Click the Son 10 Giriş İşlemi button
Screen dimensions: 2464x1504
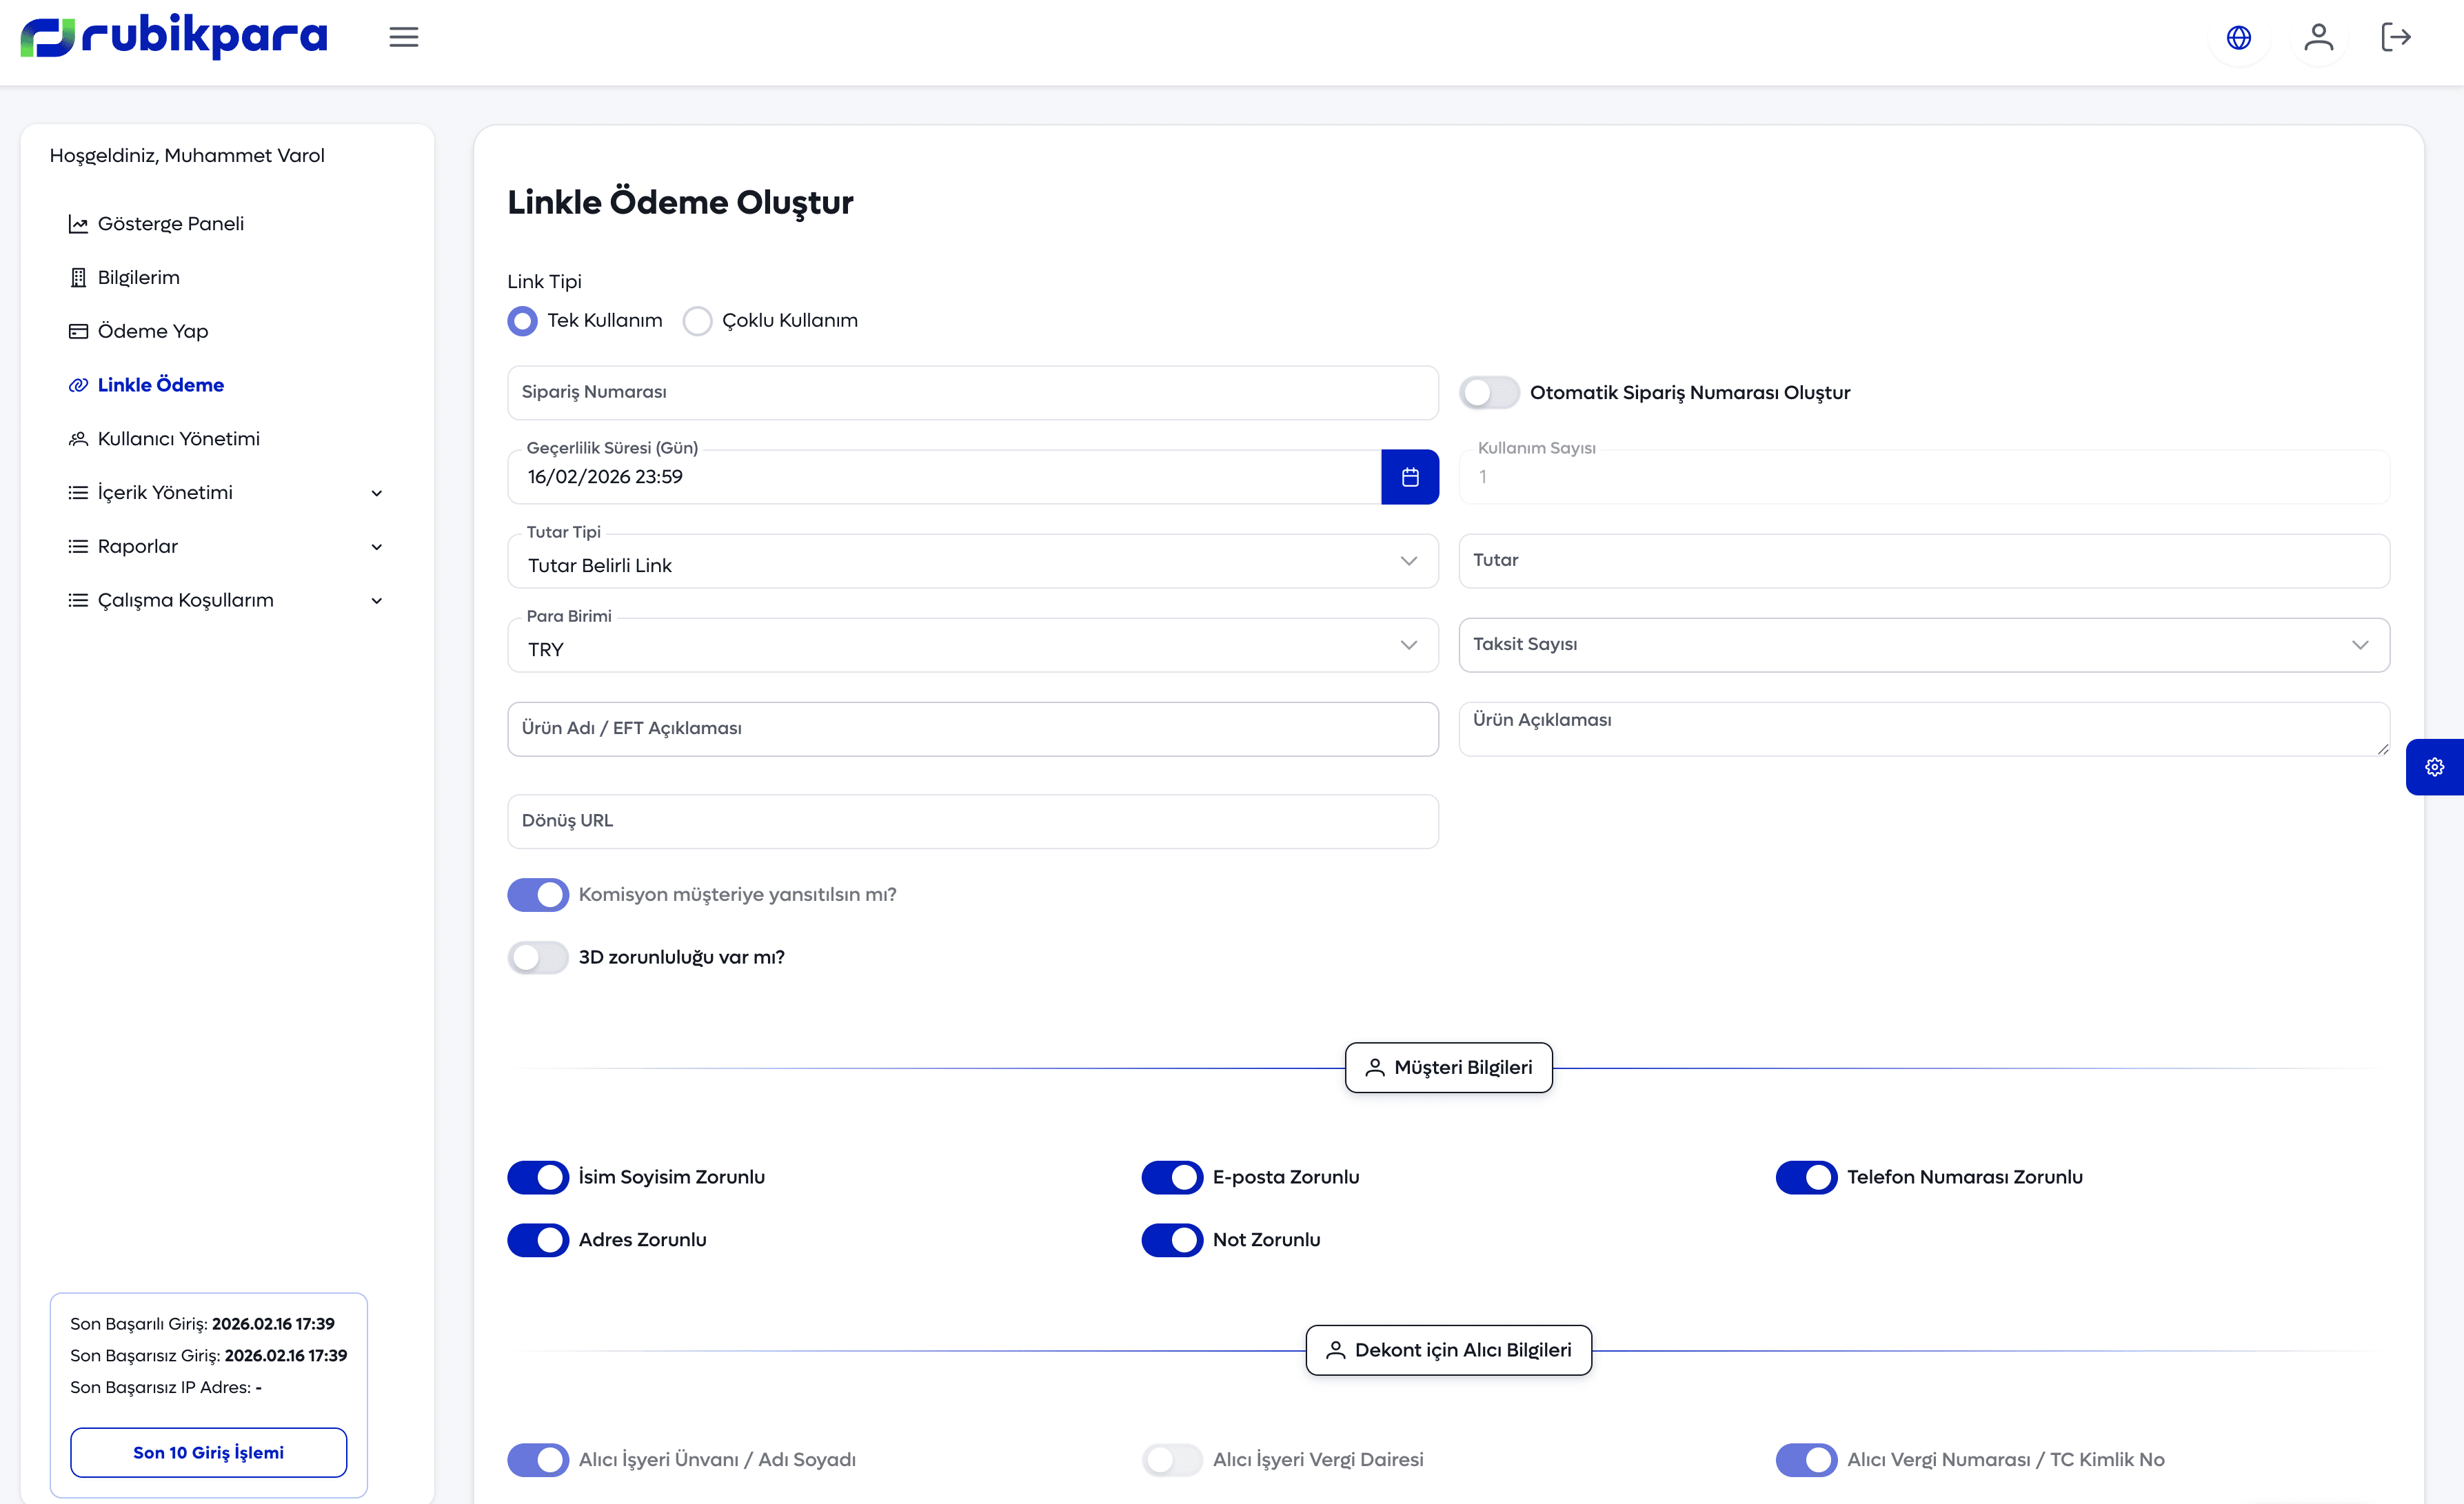point(208,1452)
